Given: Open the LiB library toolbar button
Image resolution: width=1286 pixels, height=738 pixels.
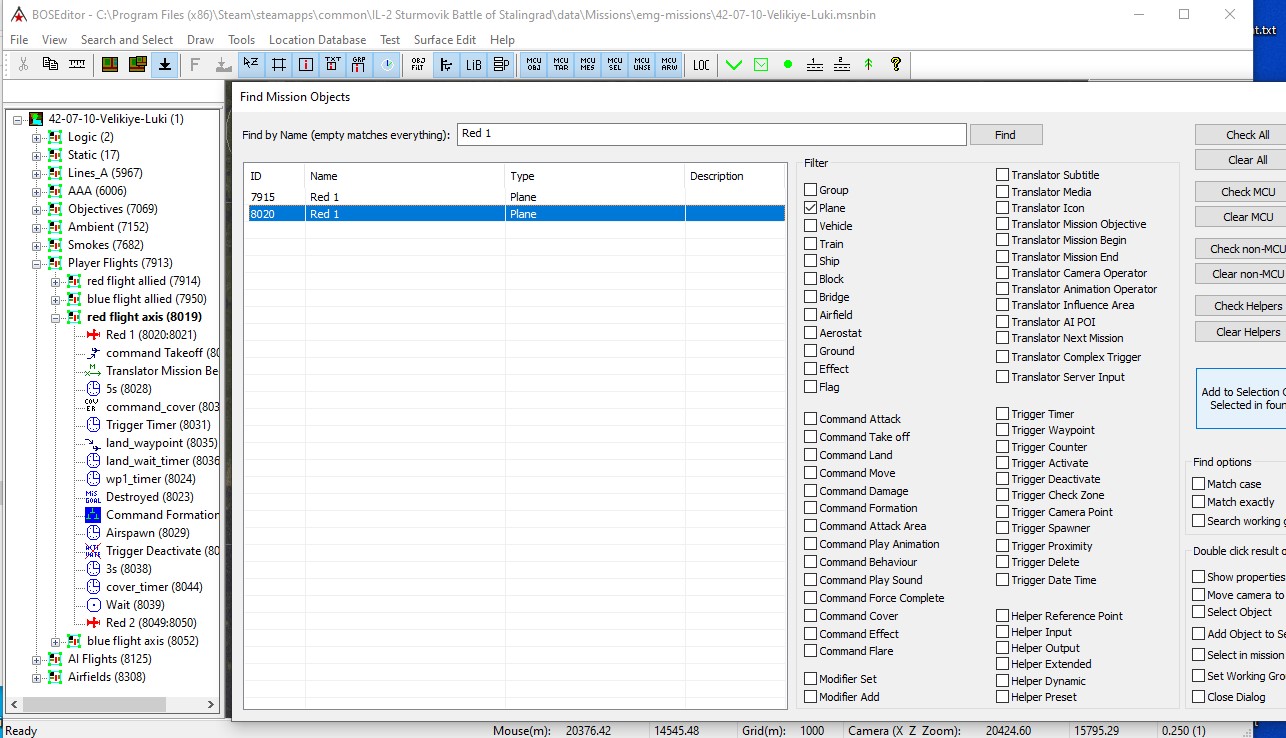Looking at the screenshot, I should [473, 64].
